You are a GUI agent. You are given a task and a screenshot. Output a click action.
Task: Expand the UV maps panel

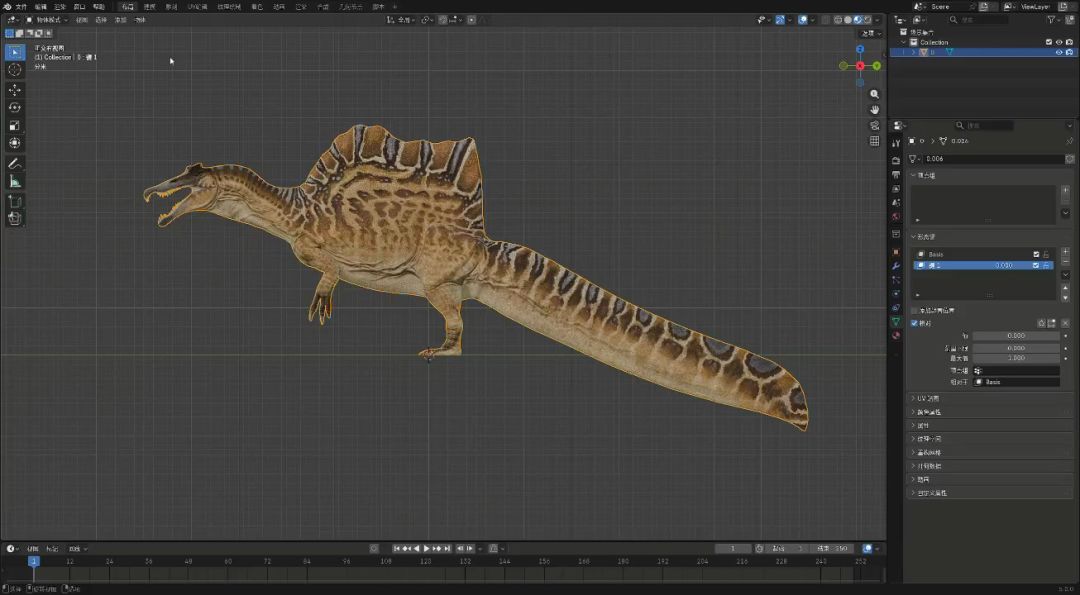(928, 398)
